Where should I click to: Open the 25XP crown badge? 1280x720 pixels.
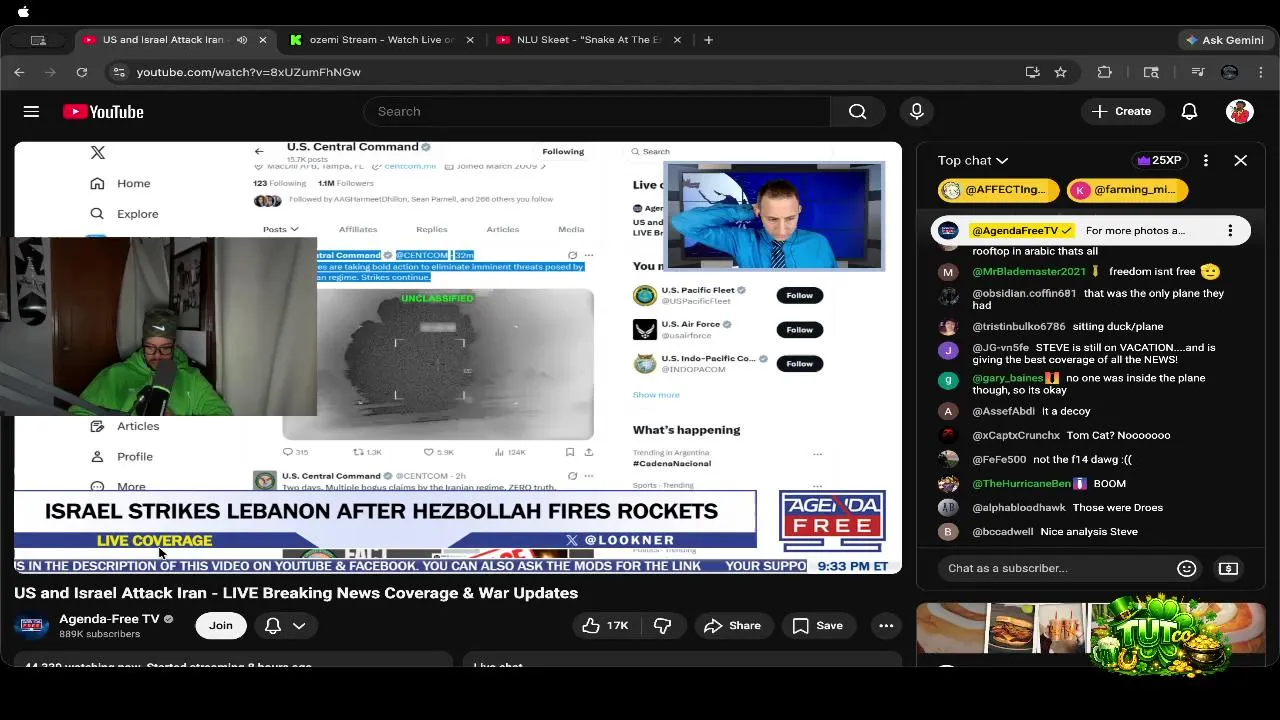coord(1160,160)
